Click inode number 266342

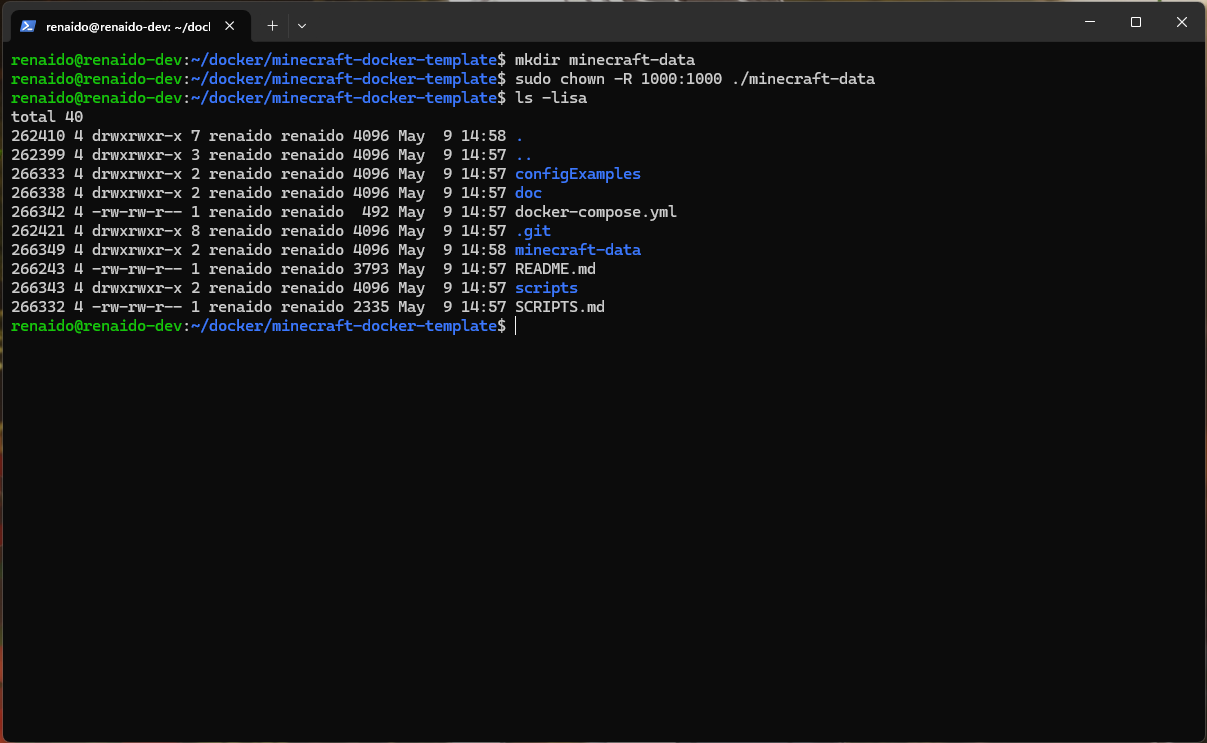click(38, 212)
